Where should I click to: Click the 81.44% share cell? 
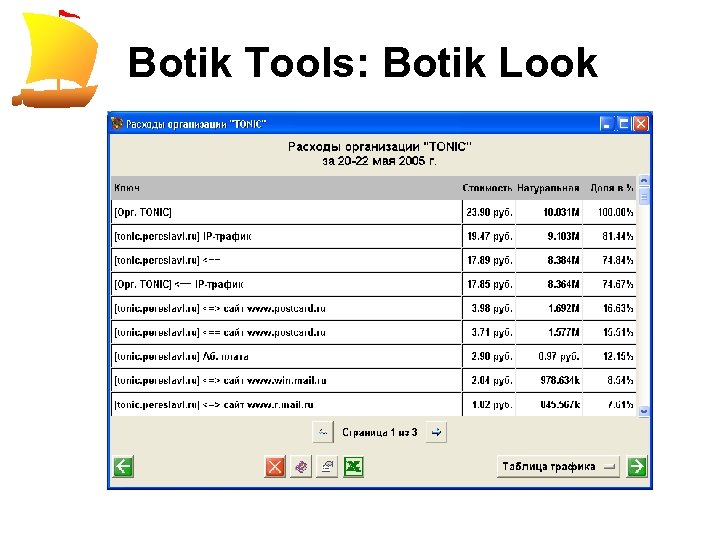pos(610,236)
